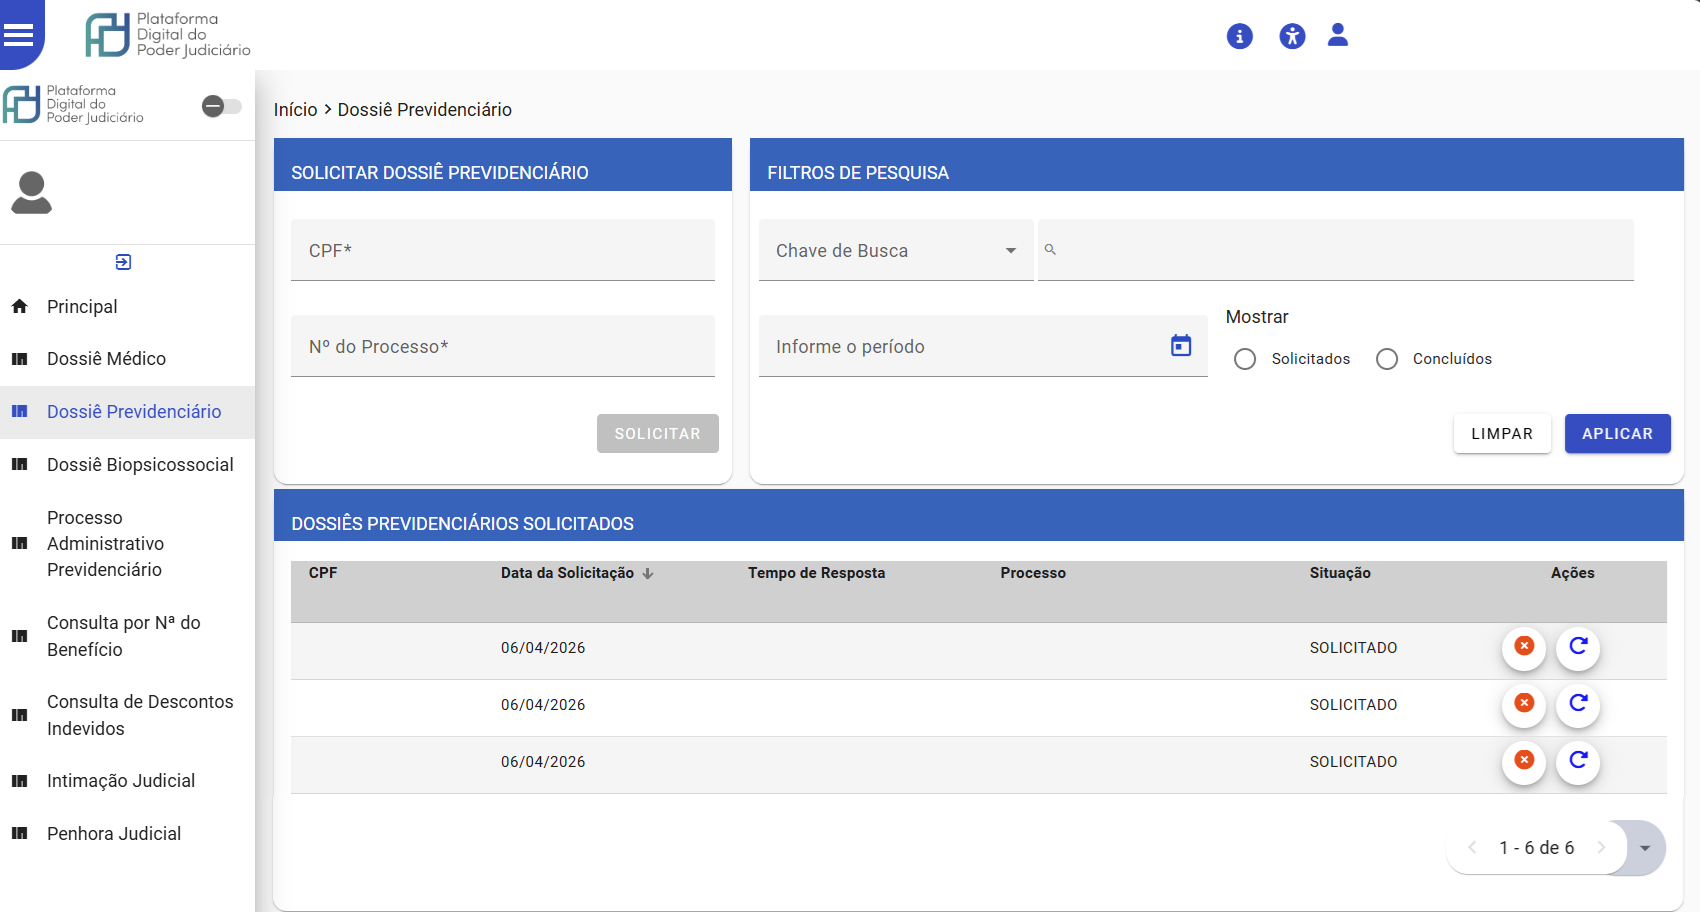Click the SOLICITAR button
This screenshot has height=912, width=1700.
[658, 434]
